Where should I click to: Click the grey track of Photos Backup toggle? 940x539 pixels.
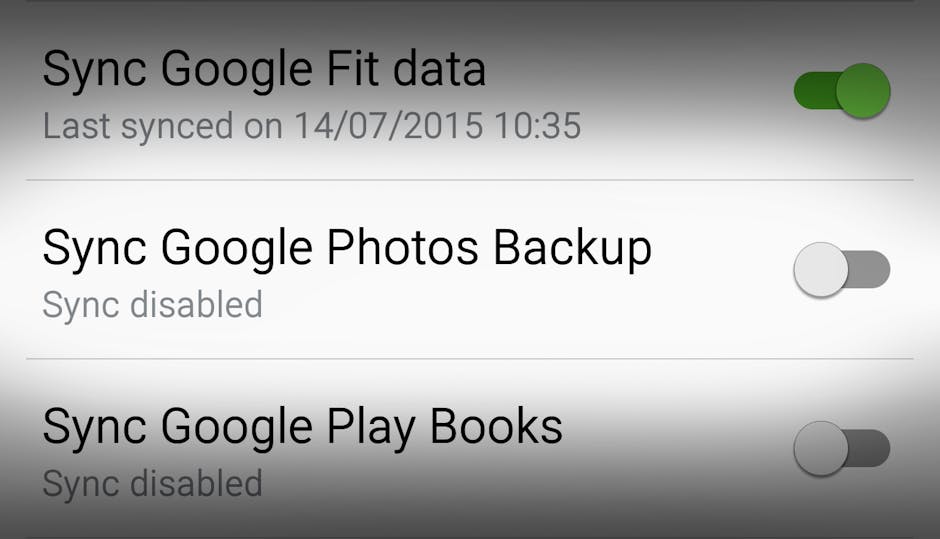click(x=874, y=270)
